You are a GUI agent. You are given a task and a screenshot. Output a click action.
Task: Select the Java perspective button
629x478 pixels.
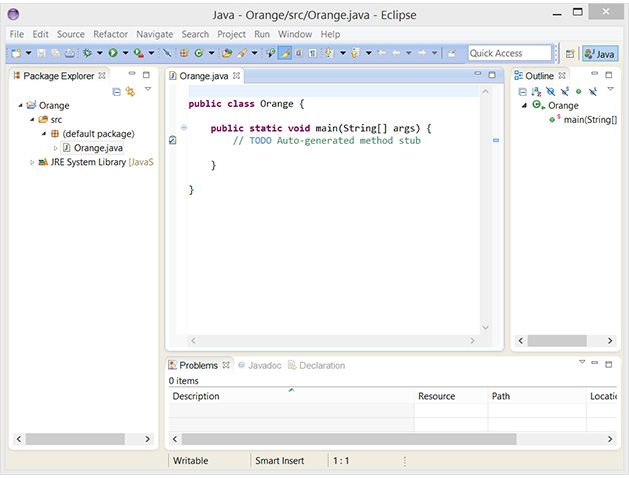(600, 54)
